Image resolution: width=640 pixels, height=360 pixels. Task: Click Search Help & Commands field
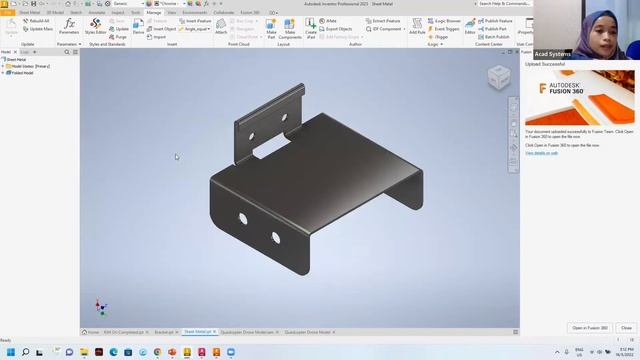[x=504, y=4]
